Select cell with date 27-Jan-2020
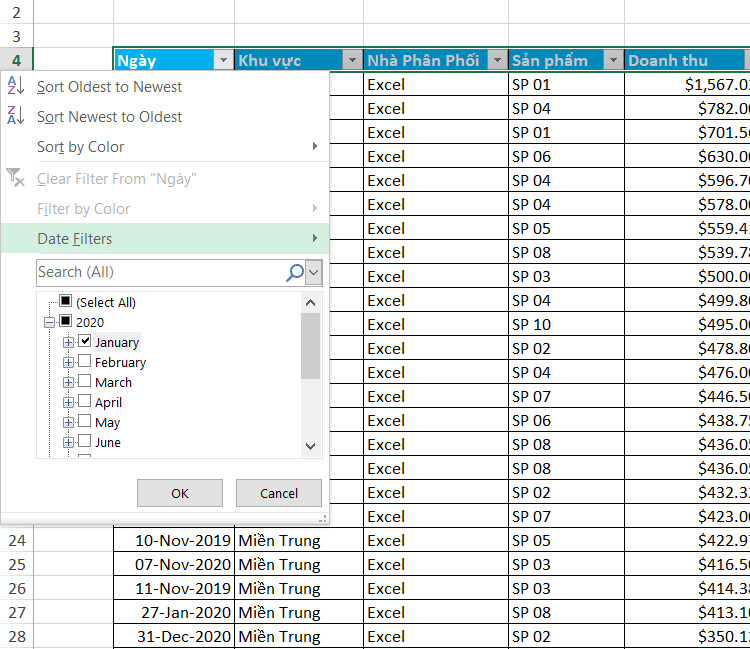This screenshot has width=750, height=649. tap(174, 613)
